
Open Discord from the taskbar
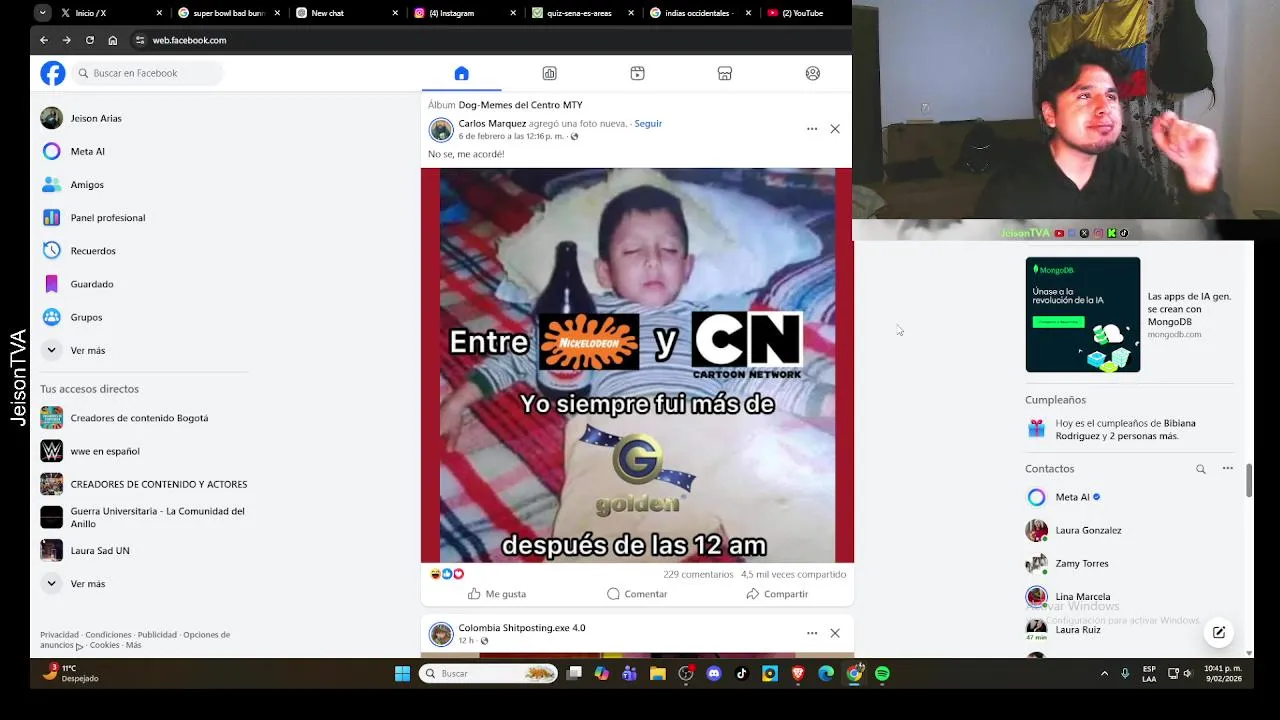714,674
